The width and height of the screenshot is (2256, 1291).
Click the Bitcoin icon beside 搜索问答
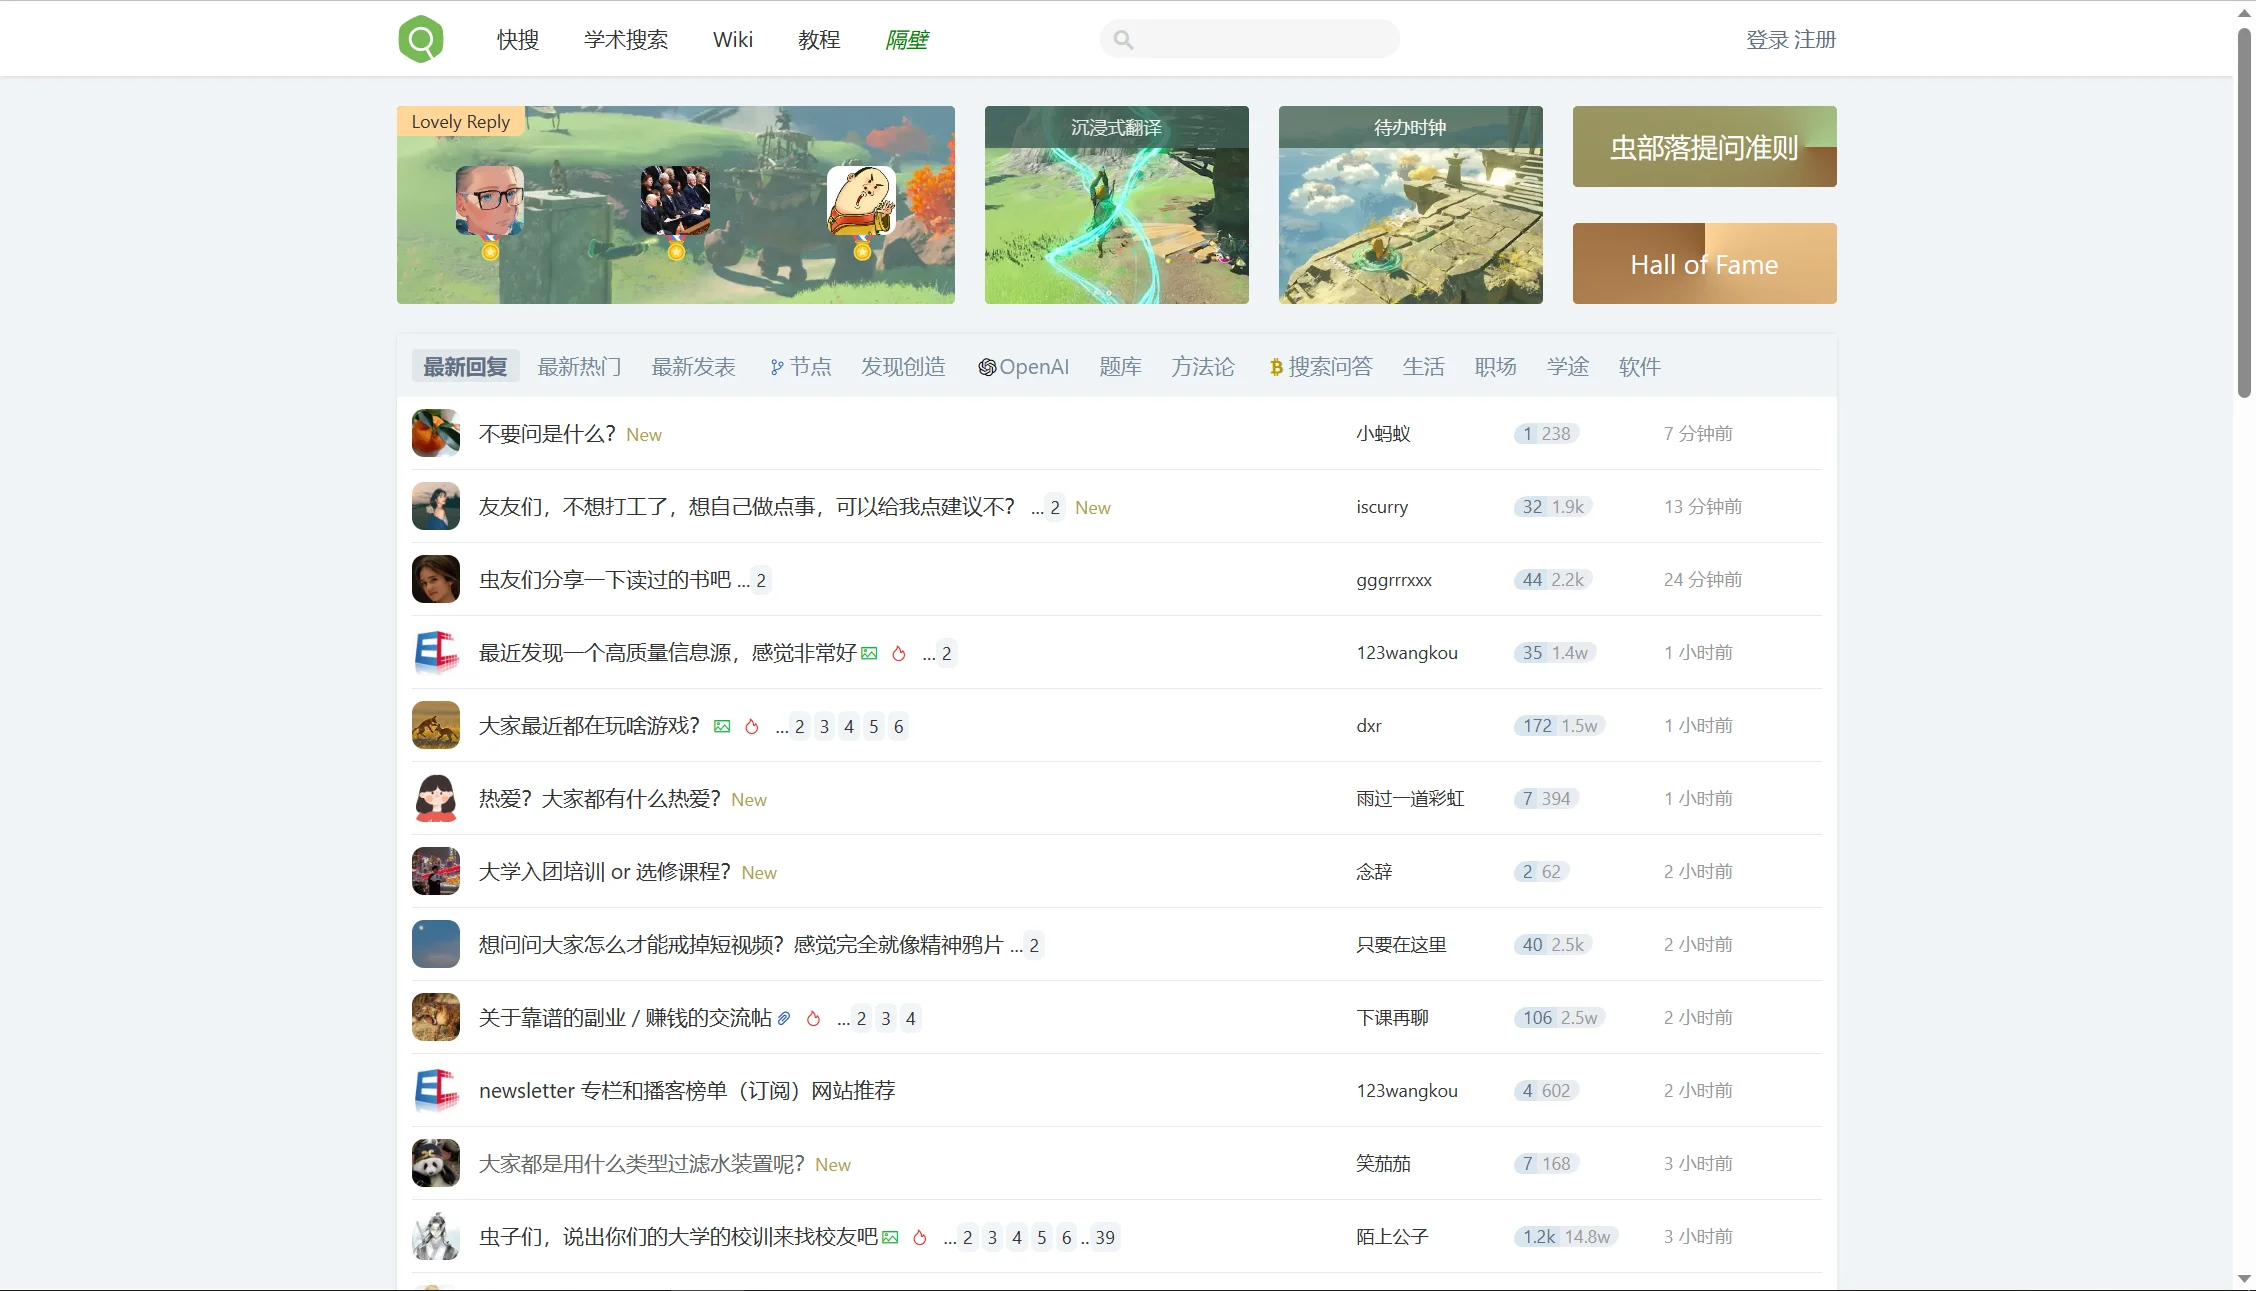[1274, 366]
